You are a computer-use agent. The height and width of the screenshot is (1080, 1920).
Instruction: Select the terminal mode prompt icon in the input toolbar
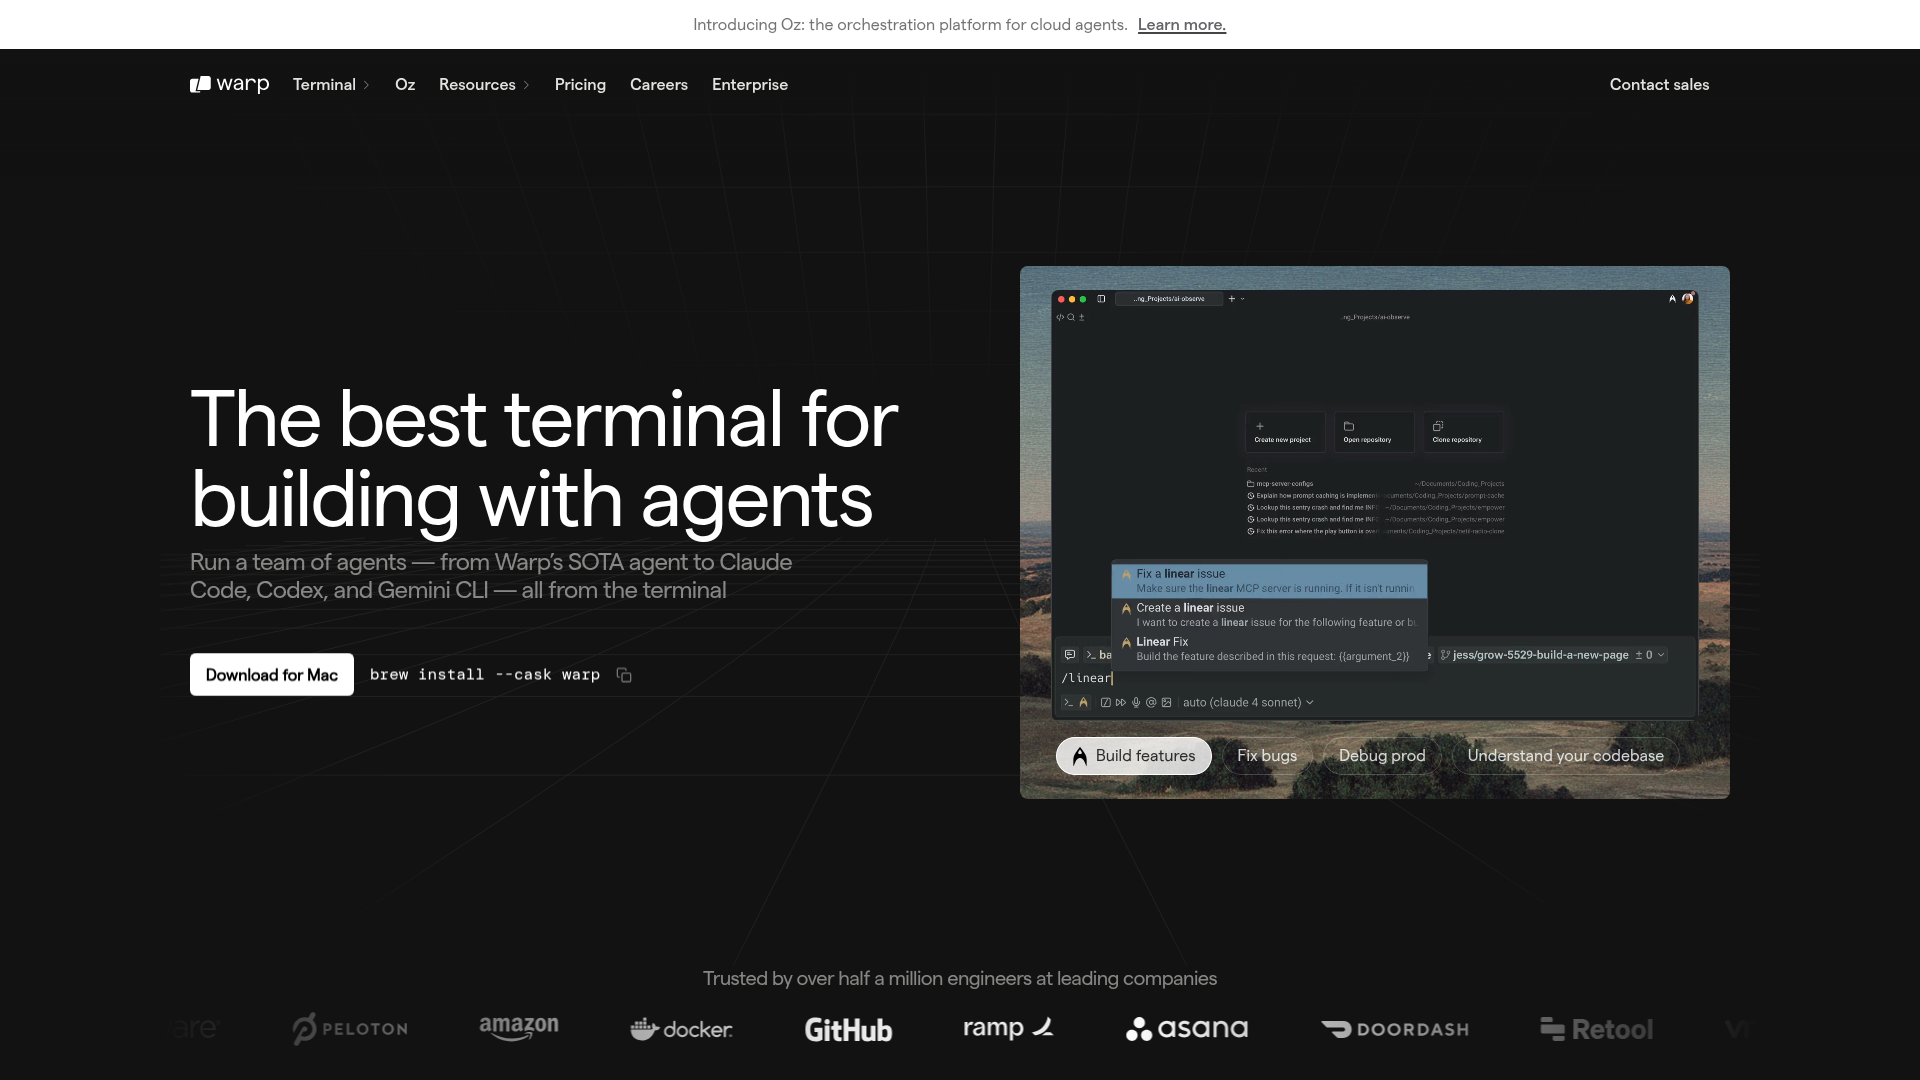tap(1069, 702)
